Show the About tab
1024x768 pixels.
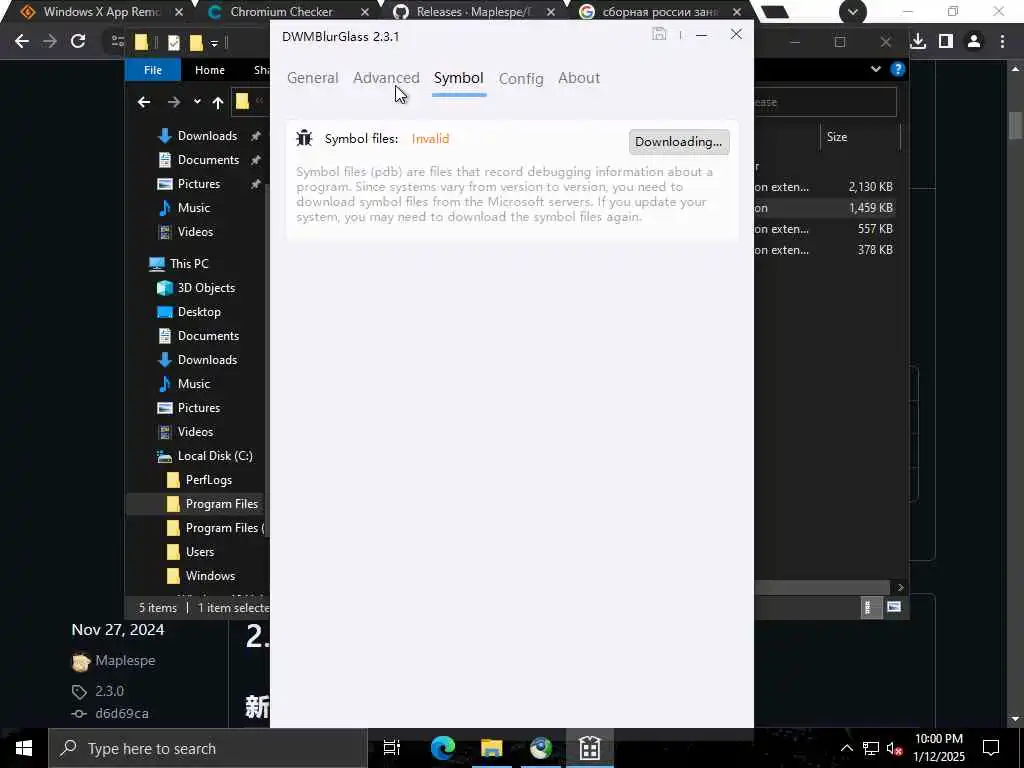point(579,78)
